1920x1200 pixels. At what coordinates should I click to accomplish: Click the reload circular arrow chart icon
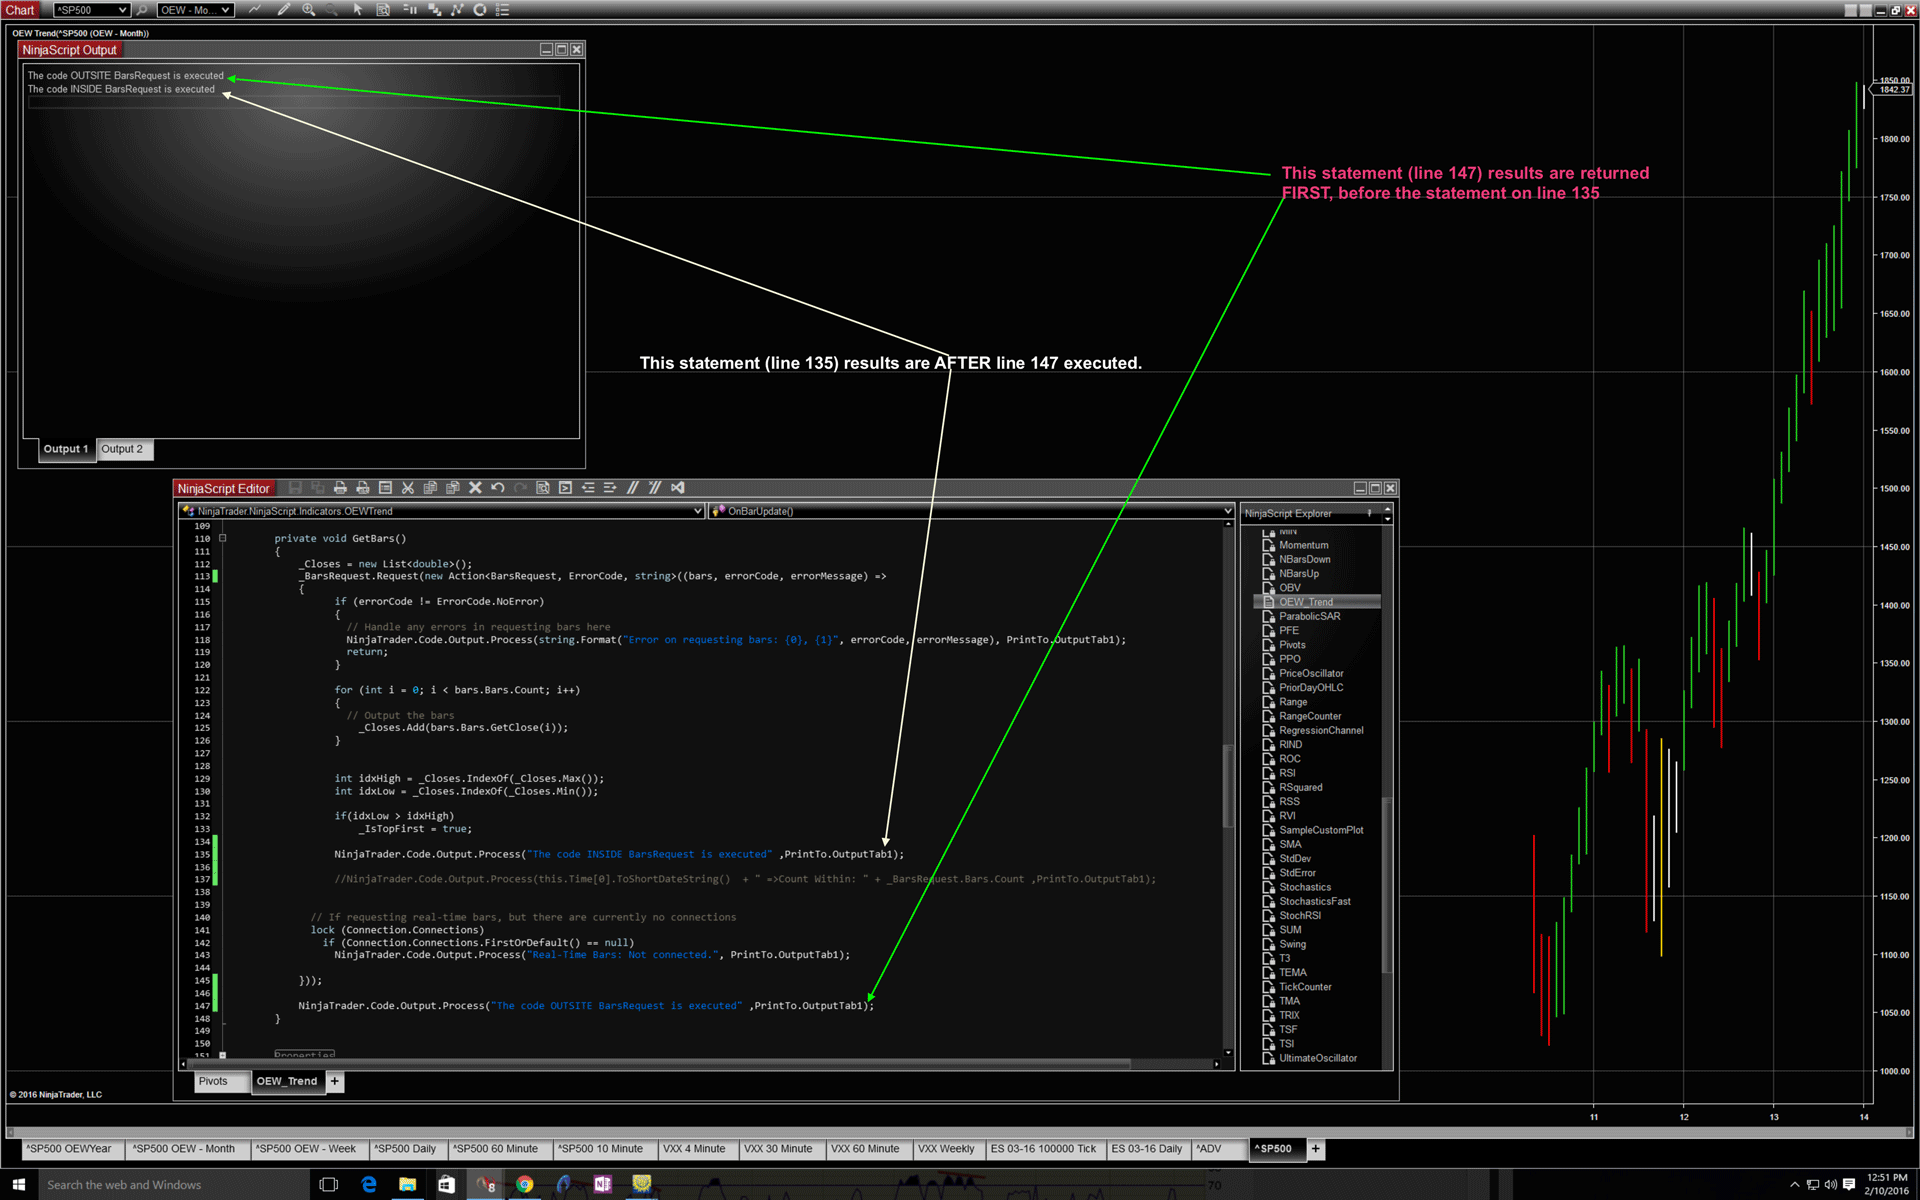[x=480, y=10]
